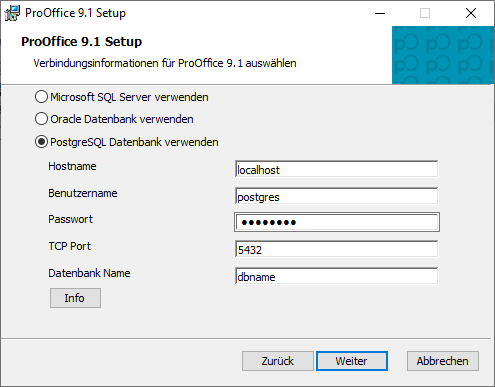Viewport: 495px width, 387px height.
Task: Go back with Zurück button
Action: coord(278,361)
